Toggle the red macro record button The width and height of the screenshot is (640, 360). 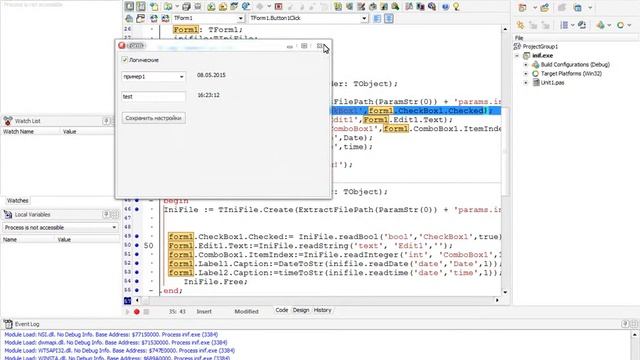coord(137,312)
